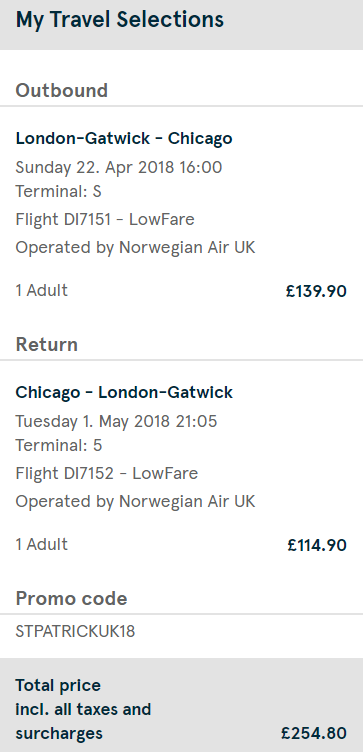Select Flight DI7151 - LowFare line

coord(105,220)
